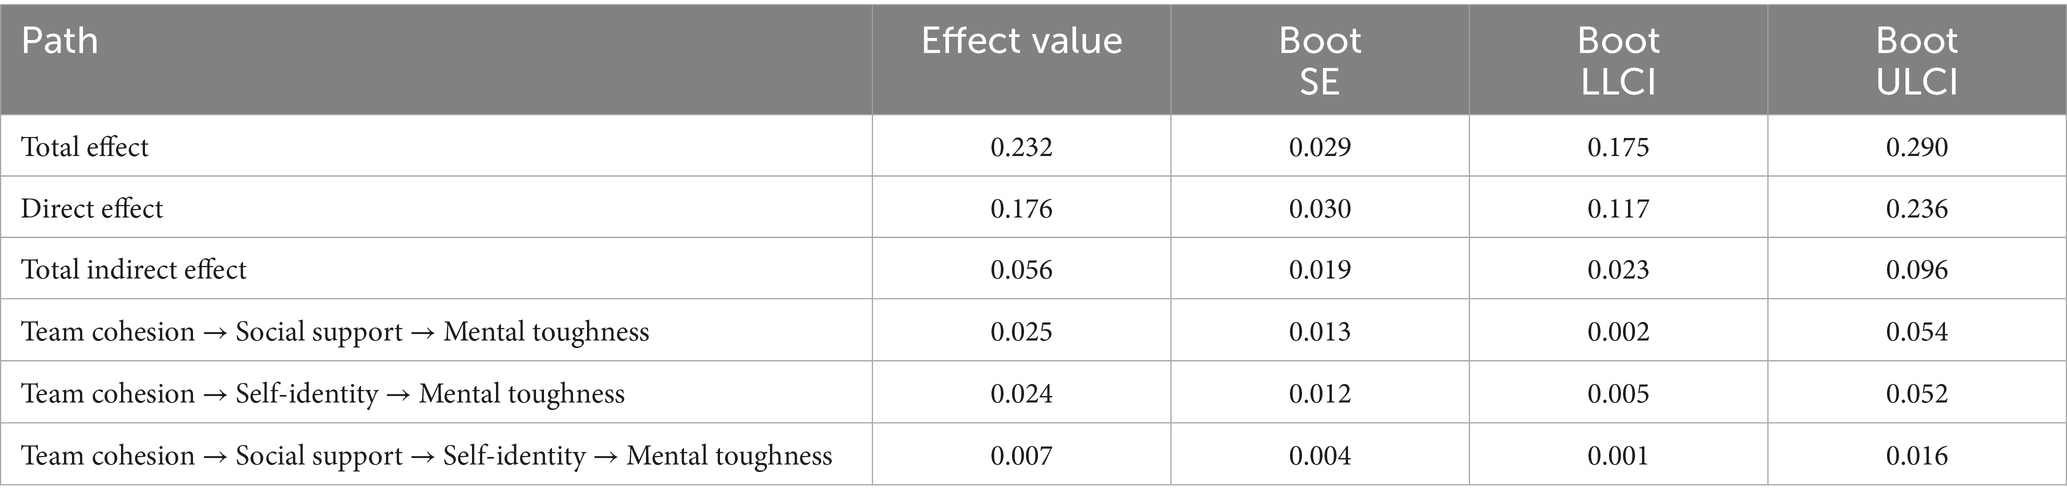Image resolution: width=2067 pixels, height=503 pixels.
Task: Select Boot SE value 0.029
Action: pyautogui.click(x=1319, y=147)
